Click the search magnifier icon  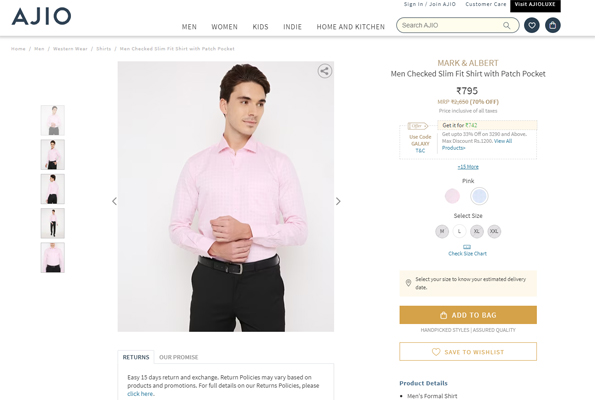coord(507,25)
